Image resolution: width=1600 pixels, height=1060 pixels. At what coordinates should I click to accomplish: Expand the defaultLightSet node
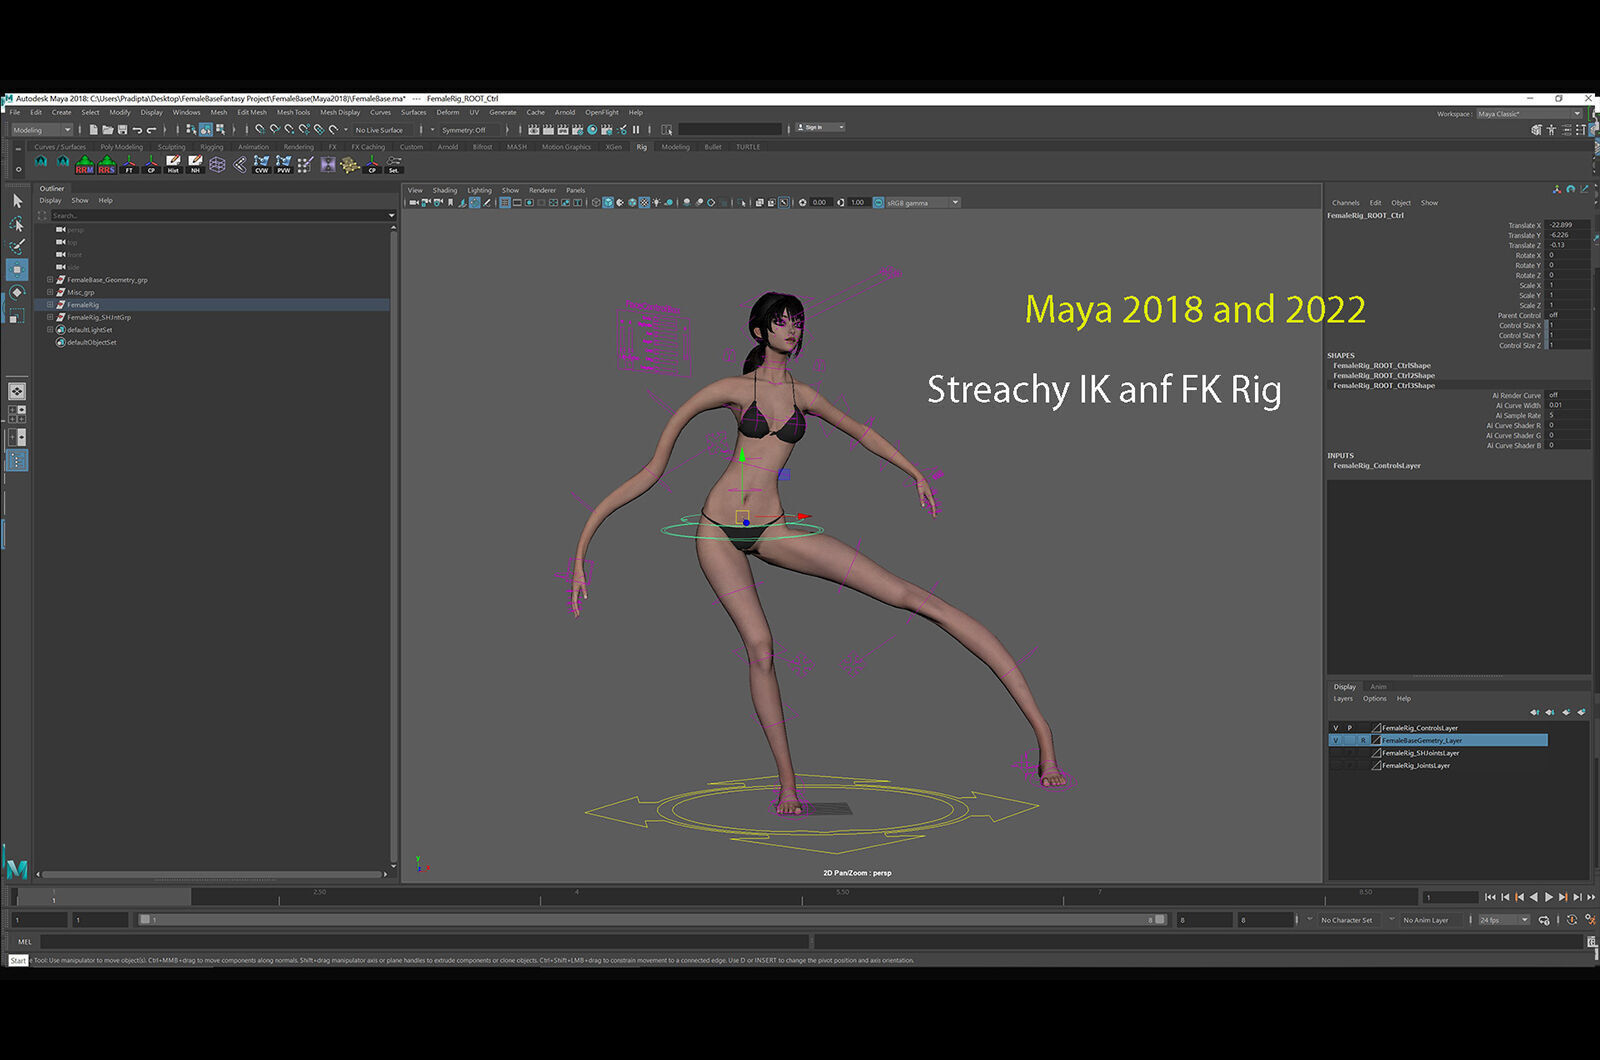[50, 330]
